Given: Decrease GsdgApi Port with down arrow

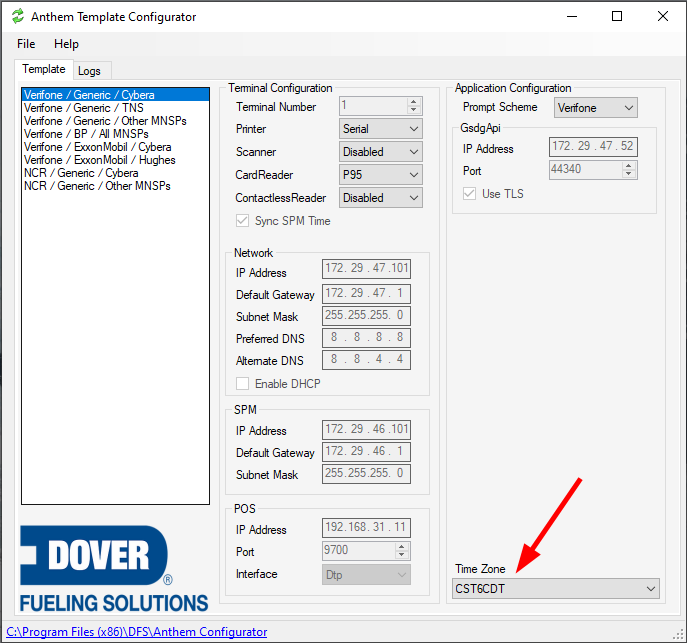Looking at the screenshot, I should (629, 174).
